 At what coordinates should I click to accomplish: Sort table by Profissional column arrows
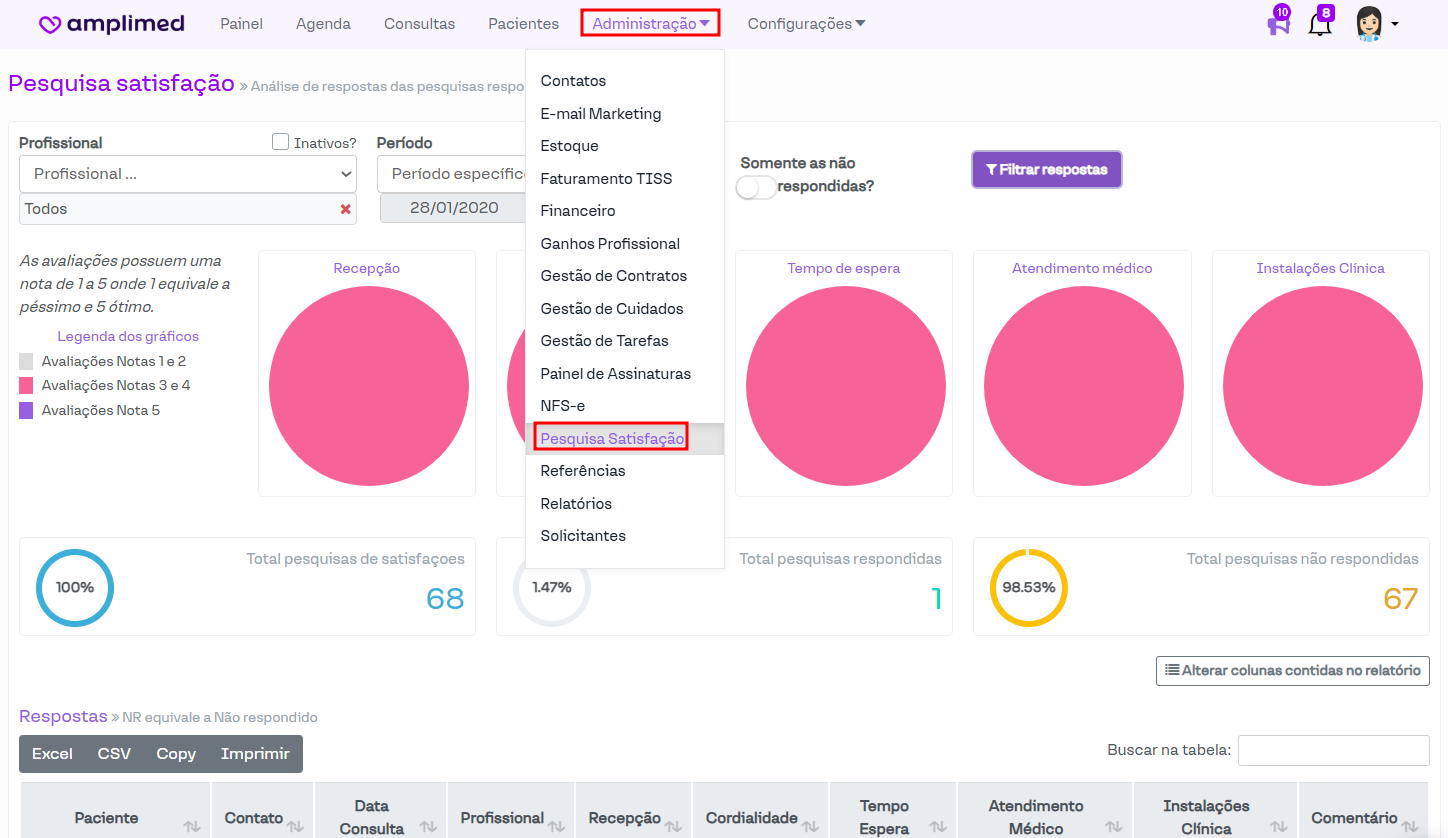coord(559,827)
